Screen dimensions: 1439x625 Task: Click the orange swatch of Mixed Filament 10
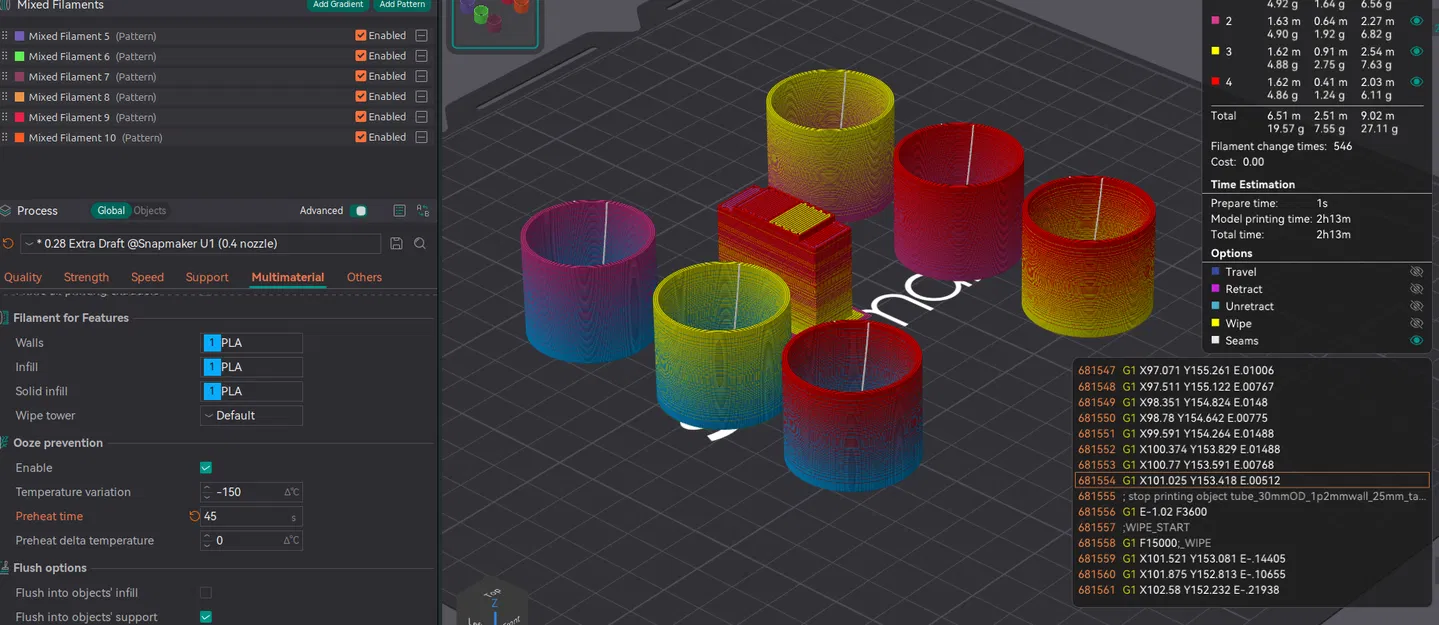coord(19,137)
